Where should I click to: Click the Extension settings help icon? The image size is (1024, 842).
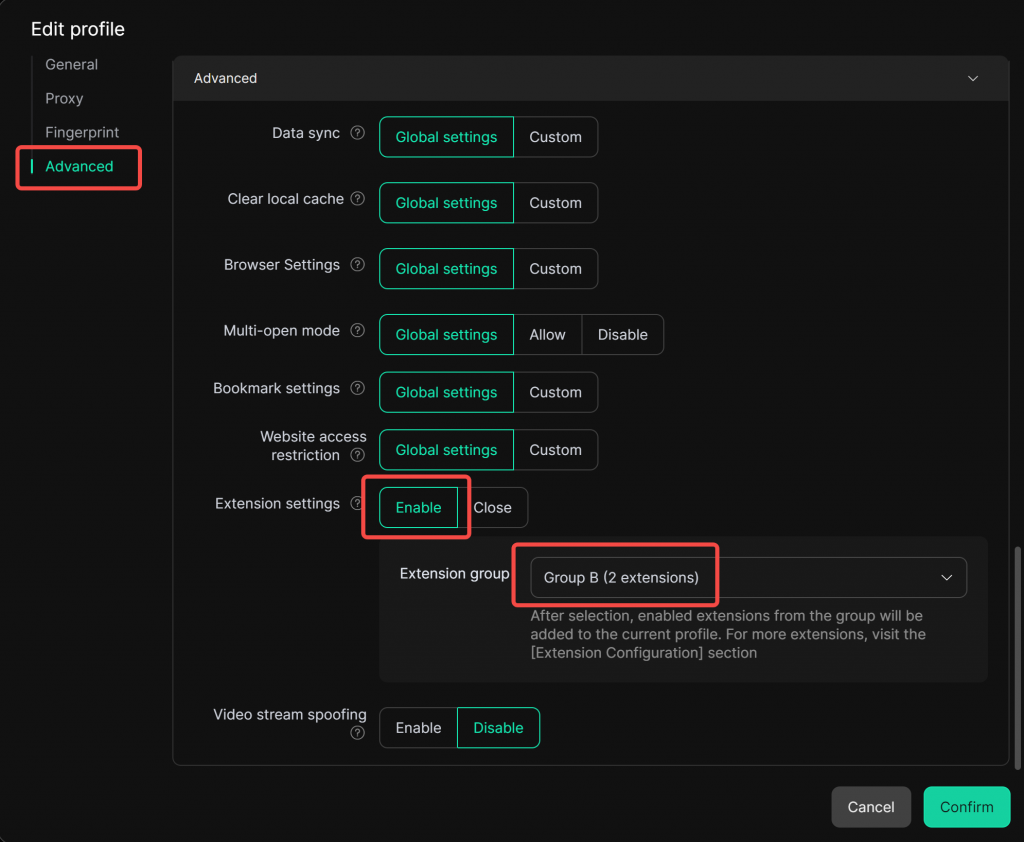[357, 504]
